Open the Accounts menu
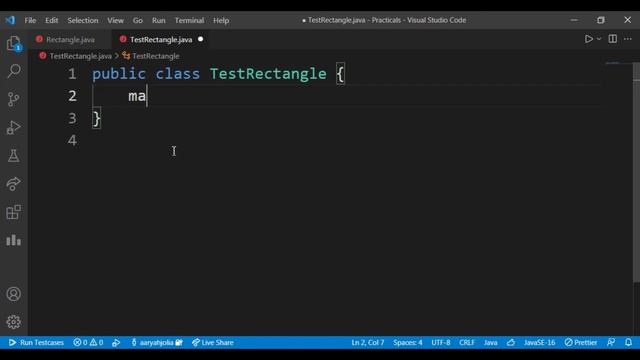Screen dimensions: 640x360 click(13, 294)
